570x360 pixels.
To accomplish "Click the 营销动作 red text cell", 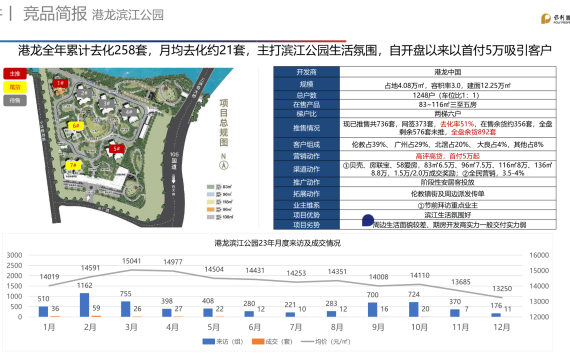I will 447,156.
